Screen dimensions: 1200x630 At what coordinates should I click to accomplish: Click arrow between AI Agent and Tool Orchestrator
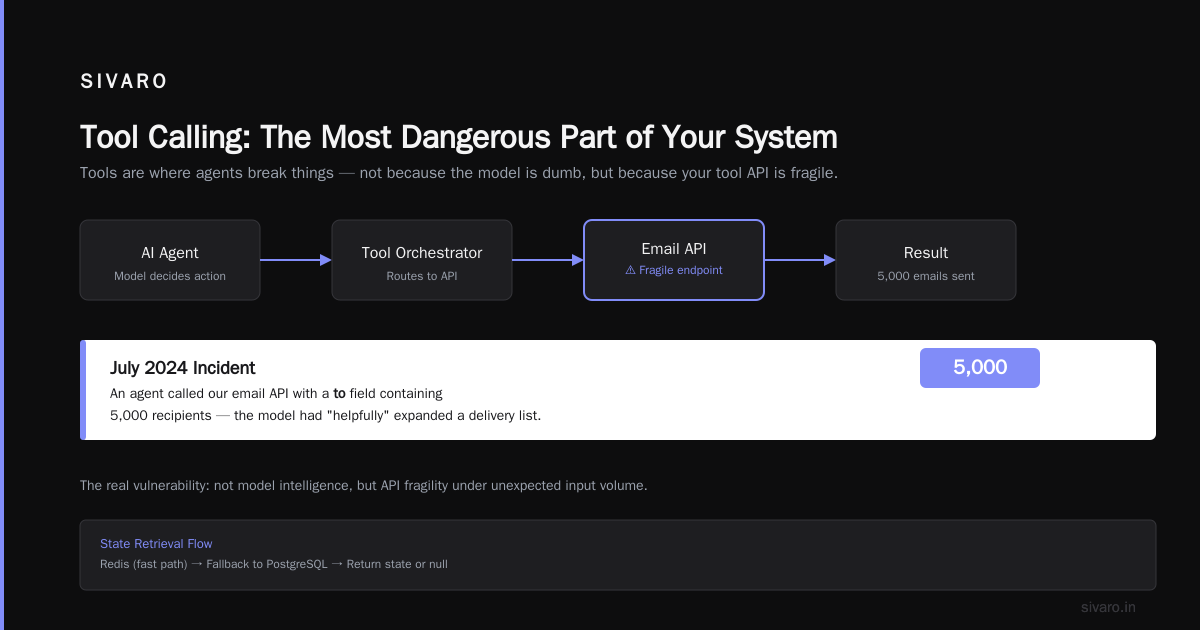point(296,260)
